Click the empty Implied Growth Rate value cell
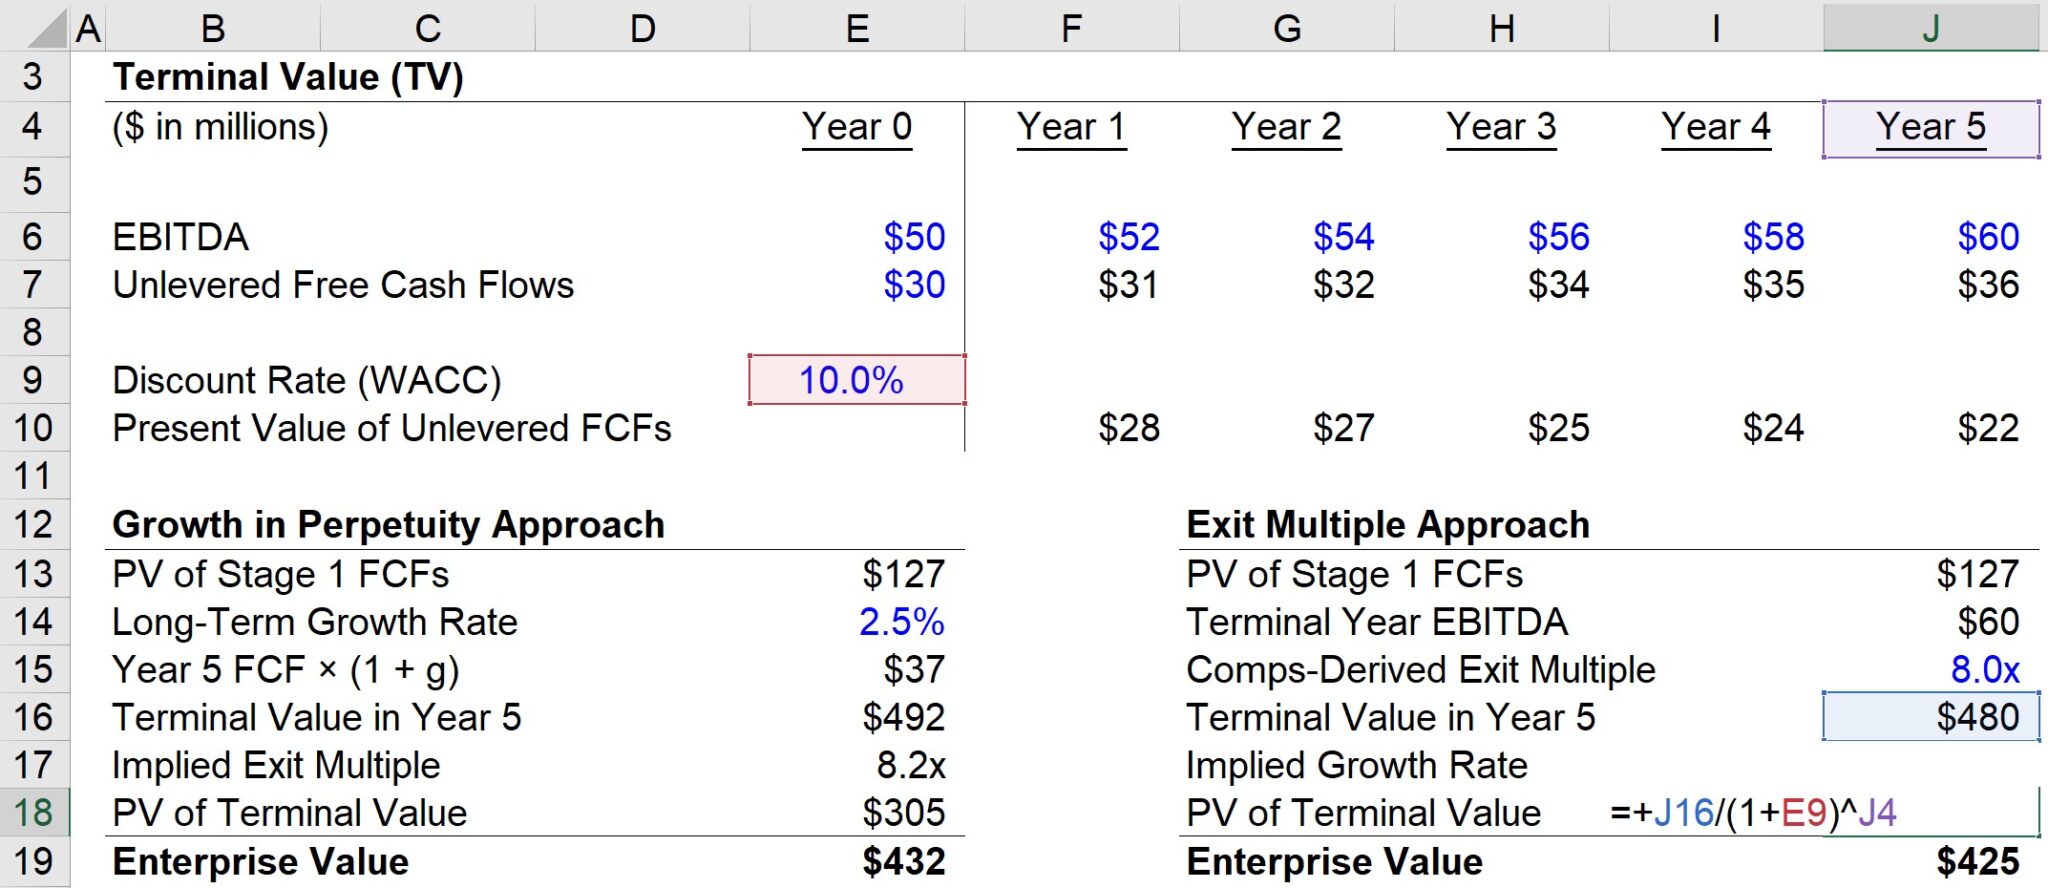 pyautogui.click(x=1928, y=764)
